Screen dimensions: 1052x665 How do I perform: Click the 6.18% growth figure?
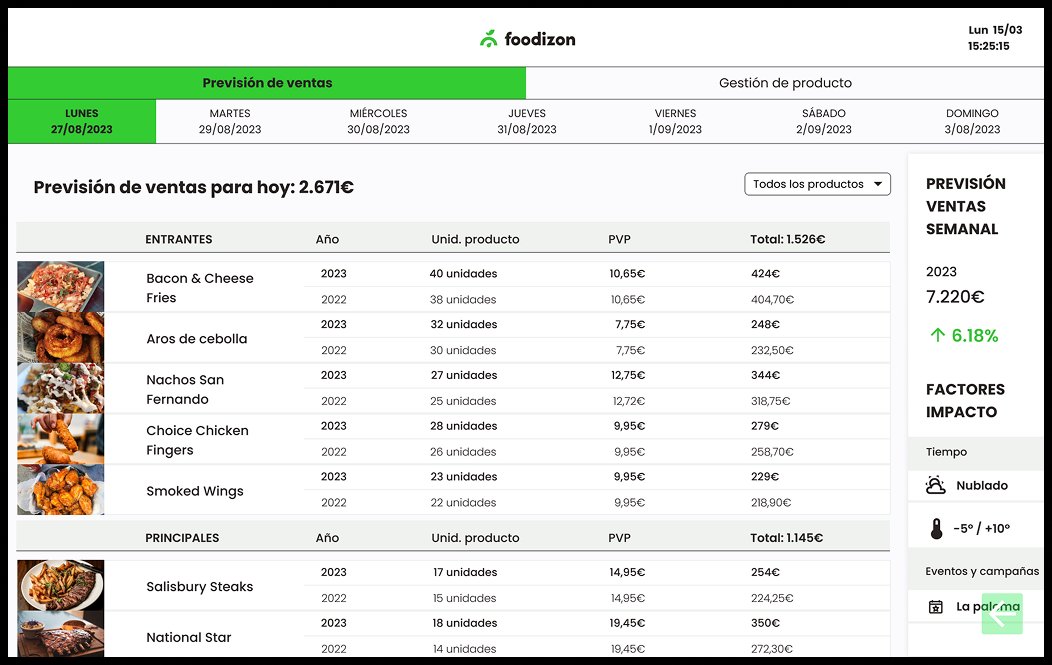tap(975, 336)
